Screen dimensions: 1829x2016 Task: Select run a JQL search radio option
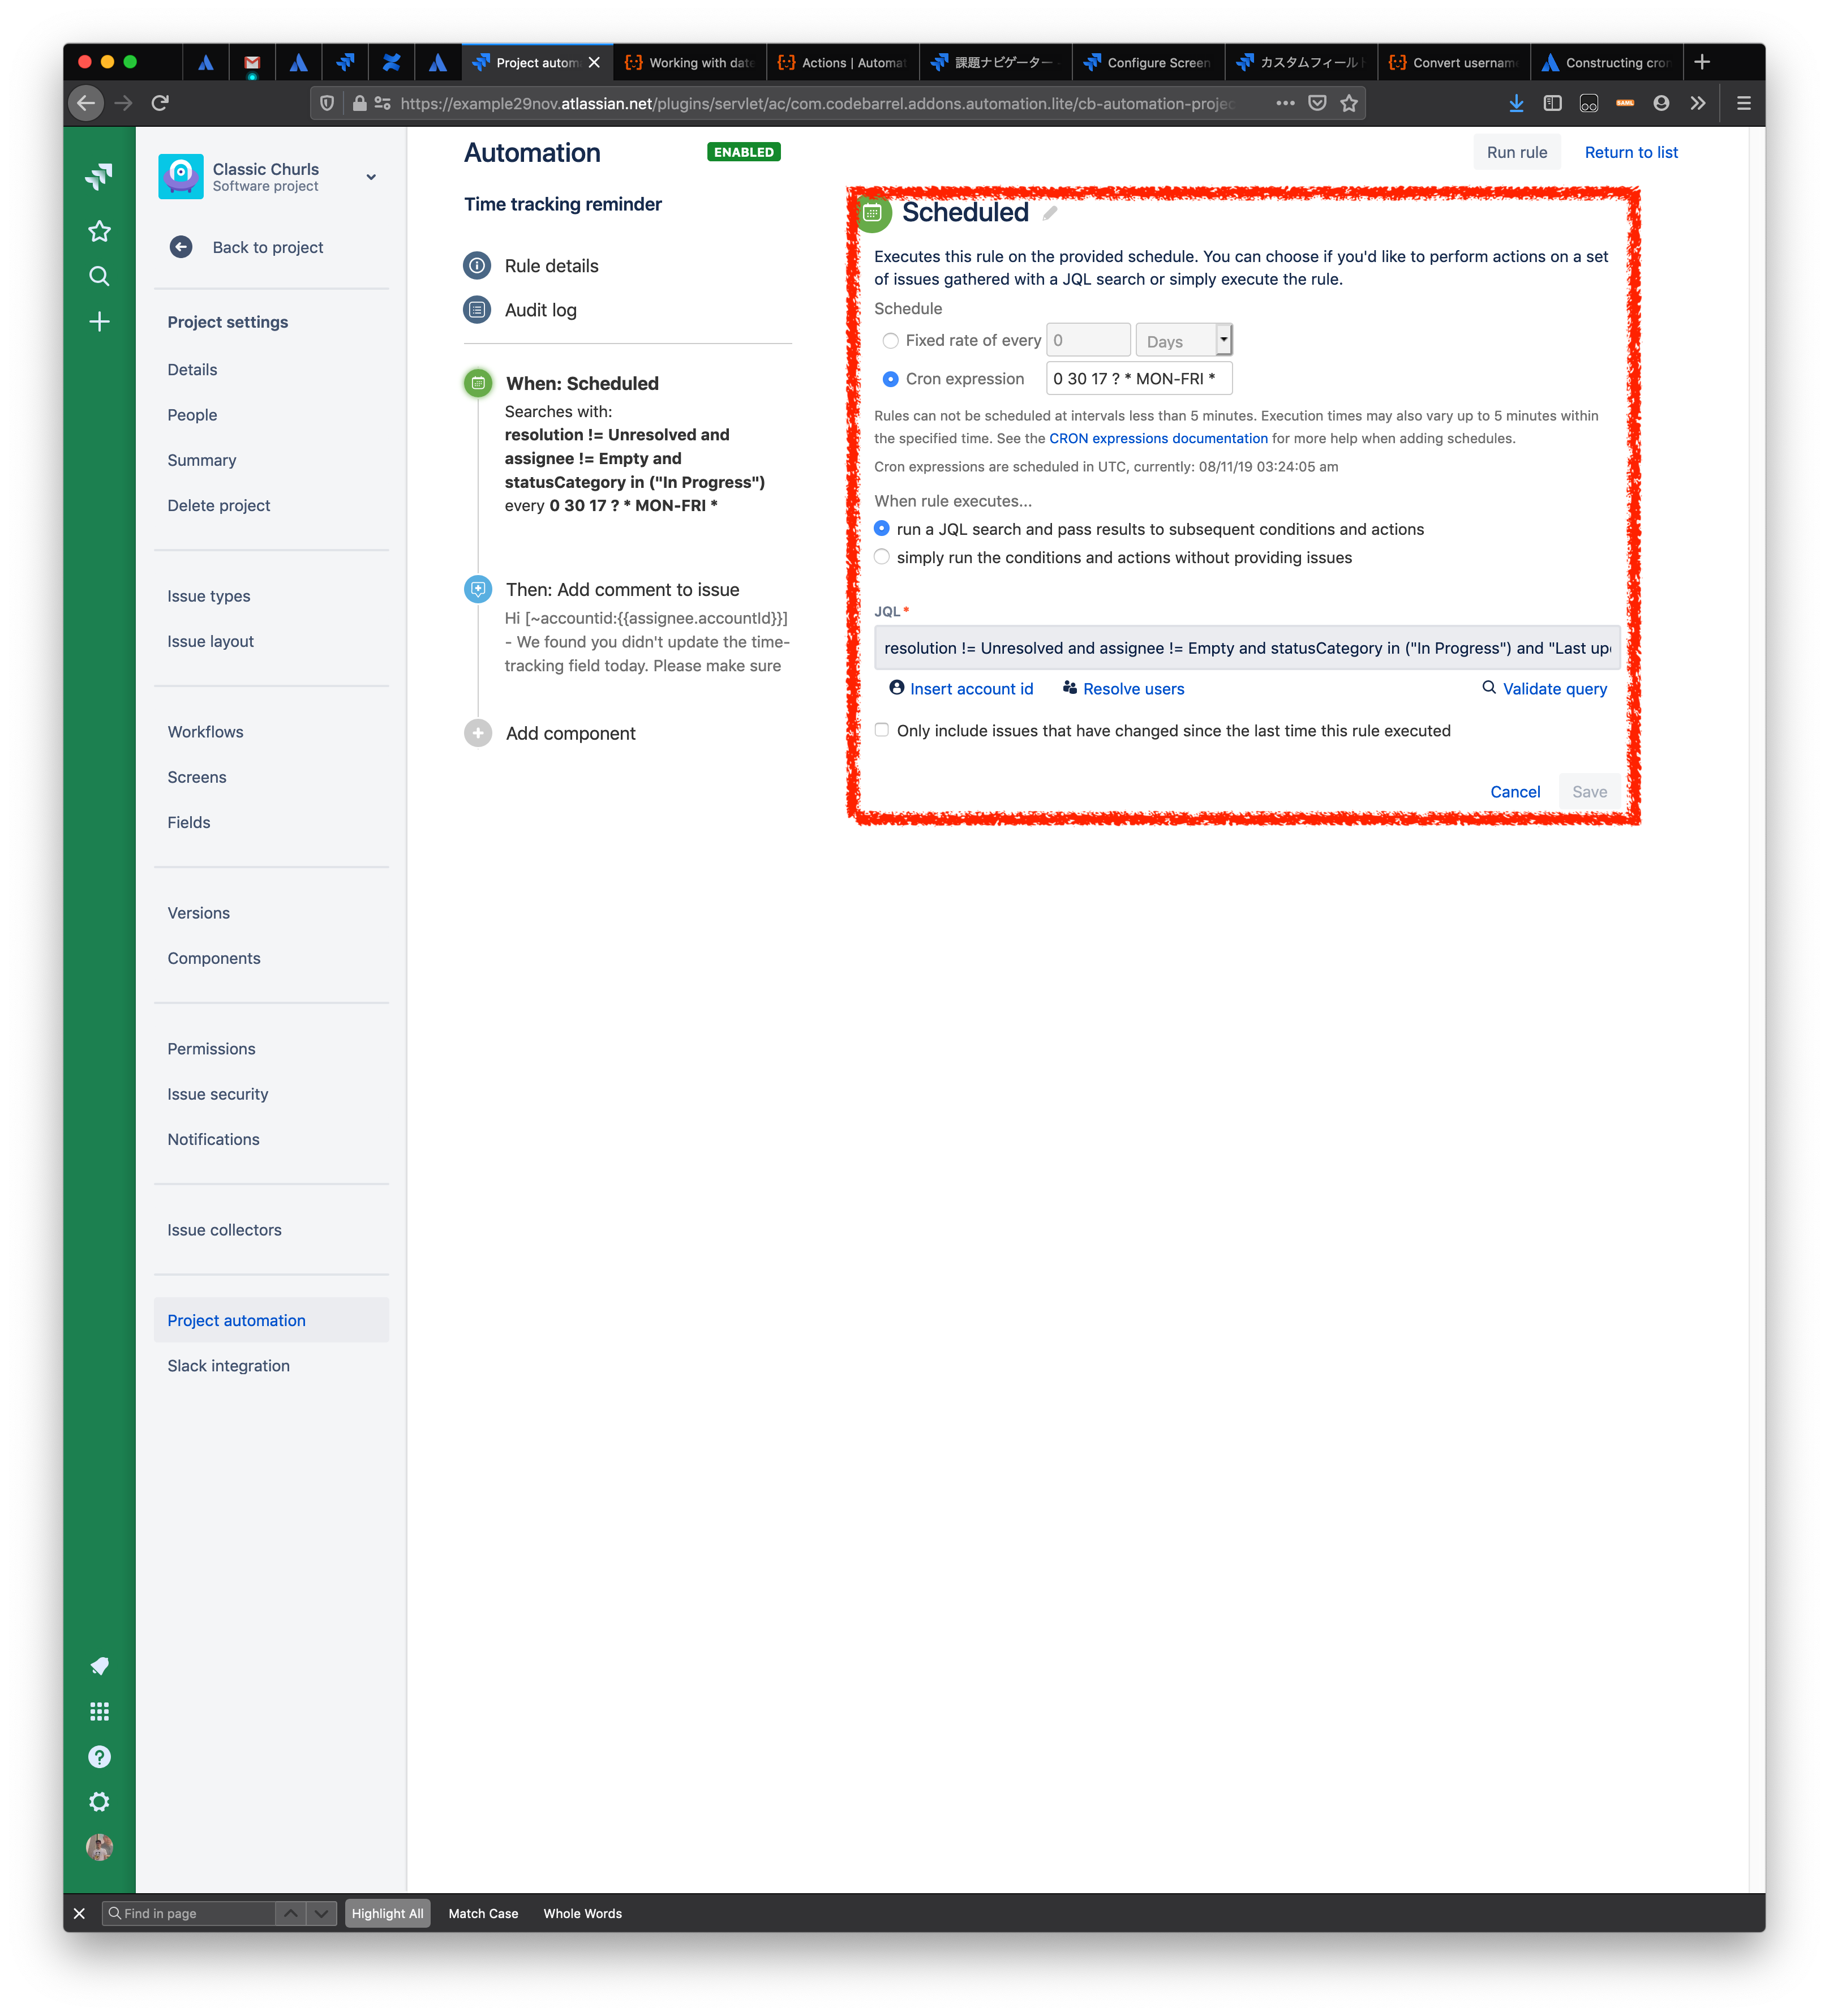(x=881, y=528)
